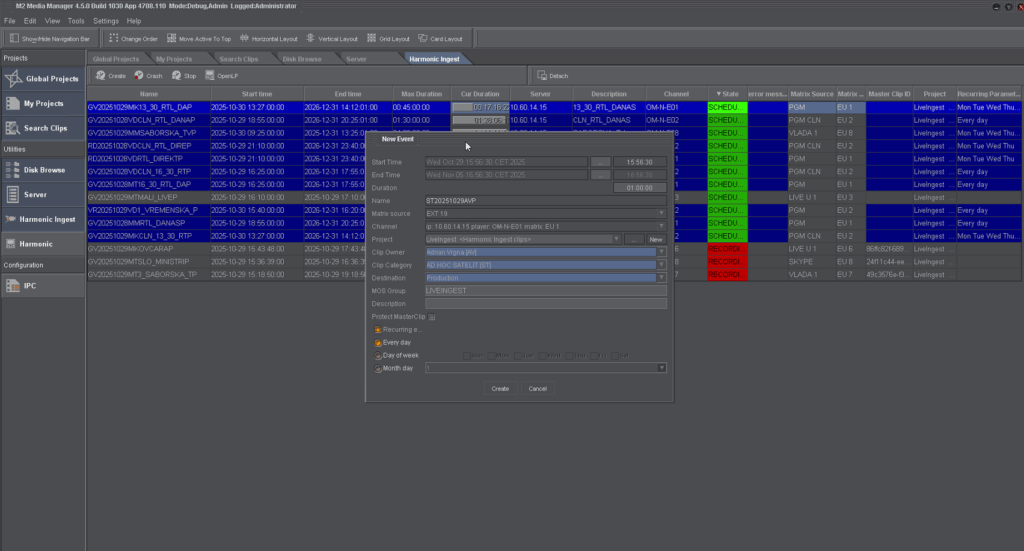Click the Create button in the dialog
1024x551 pixels.
pyautogui.click(x=500, y=388)
